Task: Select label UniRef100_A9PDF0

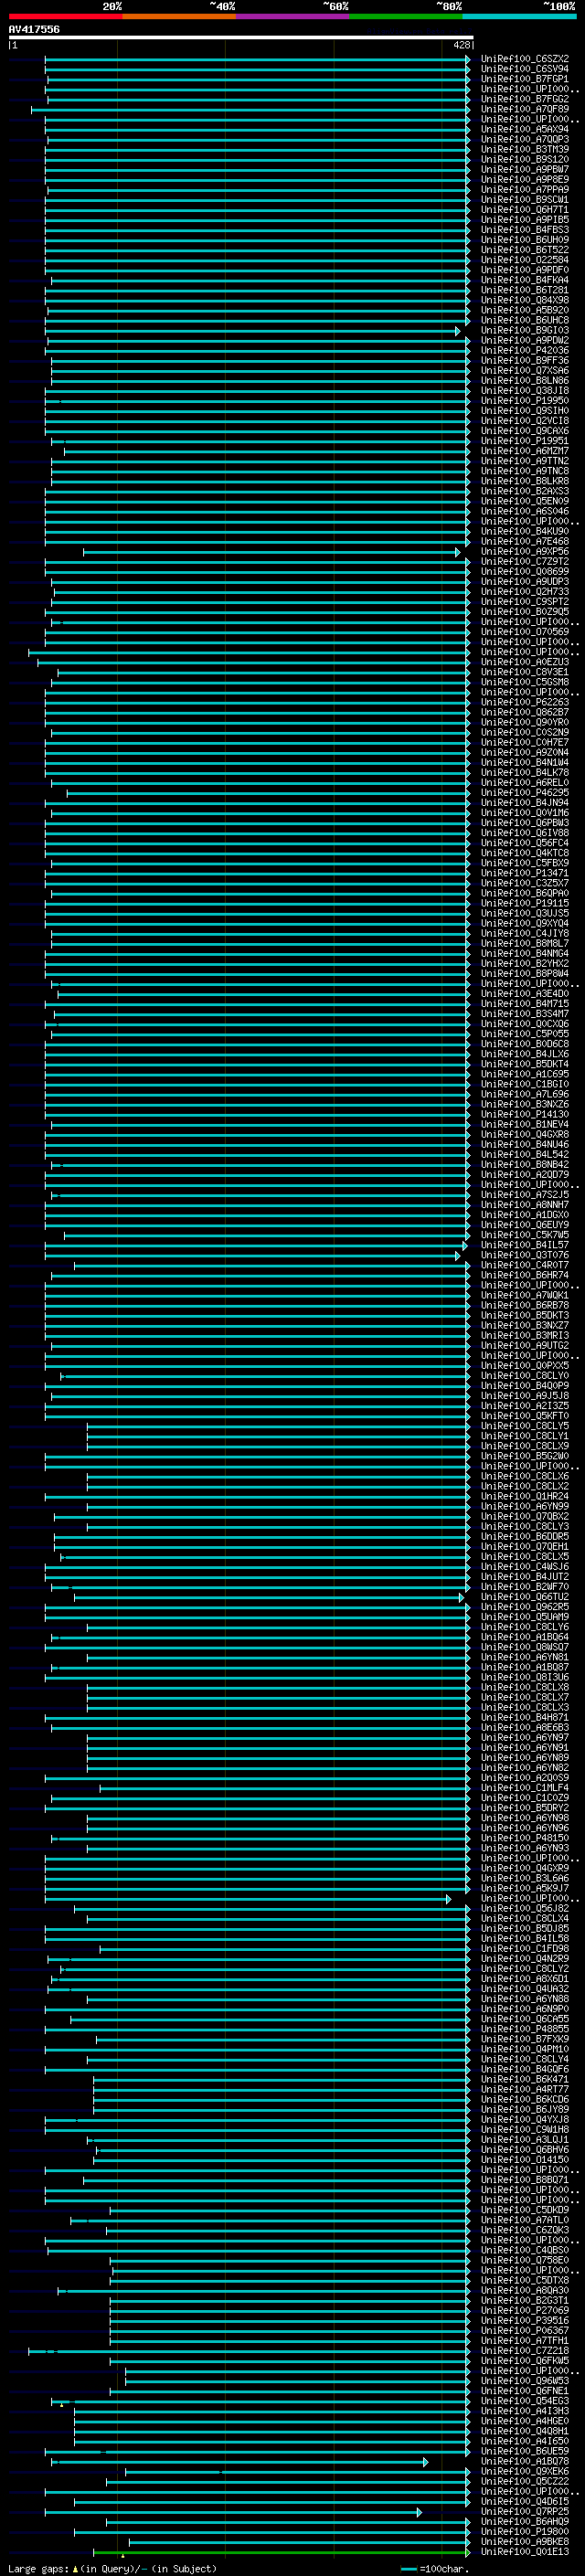Action: [525, 270]
